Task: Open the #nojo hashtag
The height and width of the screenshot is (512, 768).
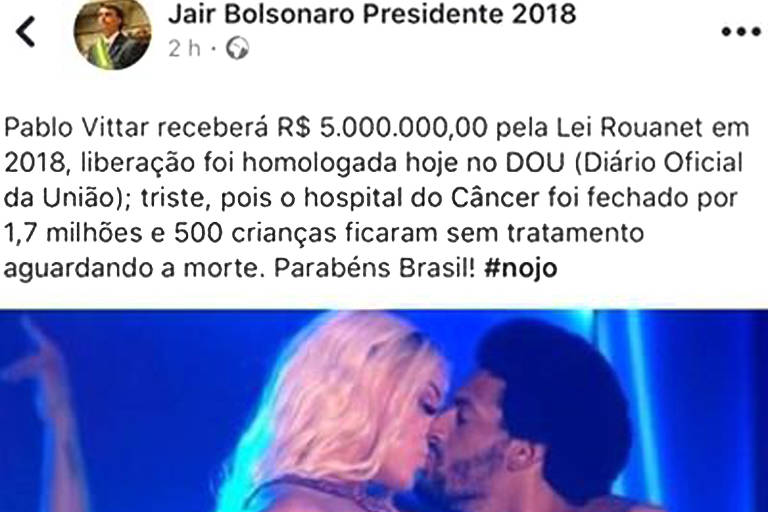Action: point(521,268)
